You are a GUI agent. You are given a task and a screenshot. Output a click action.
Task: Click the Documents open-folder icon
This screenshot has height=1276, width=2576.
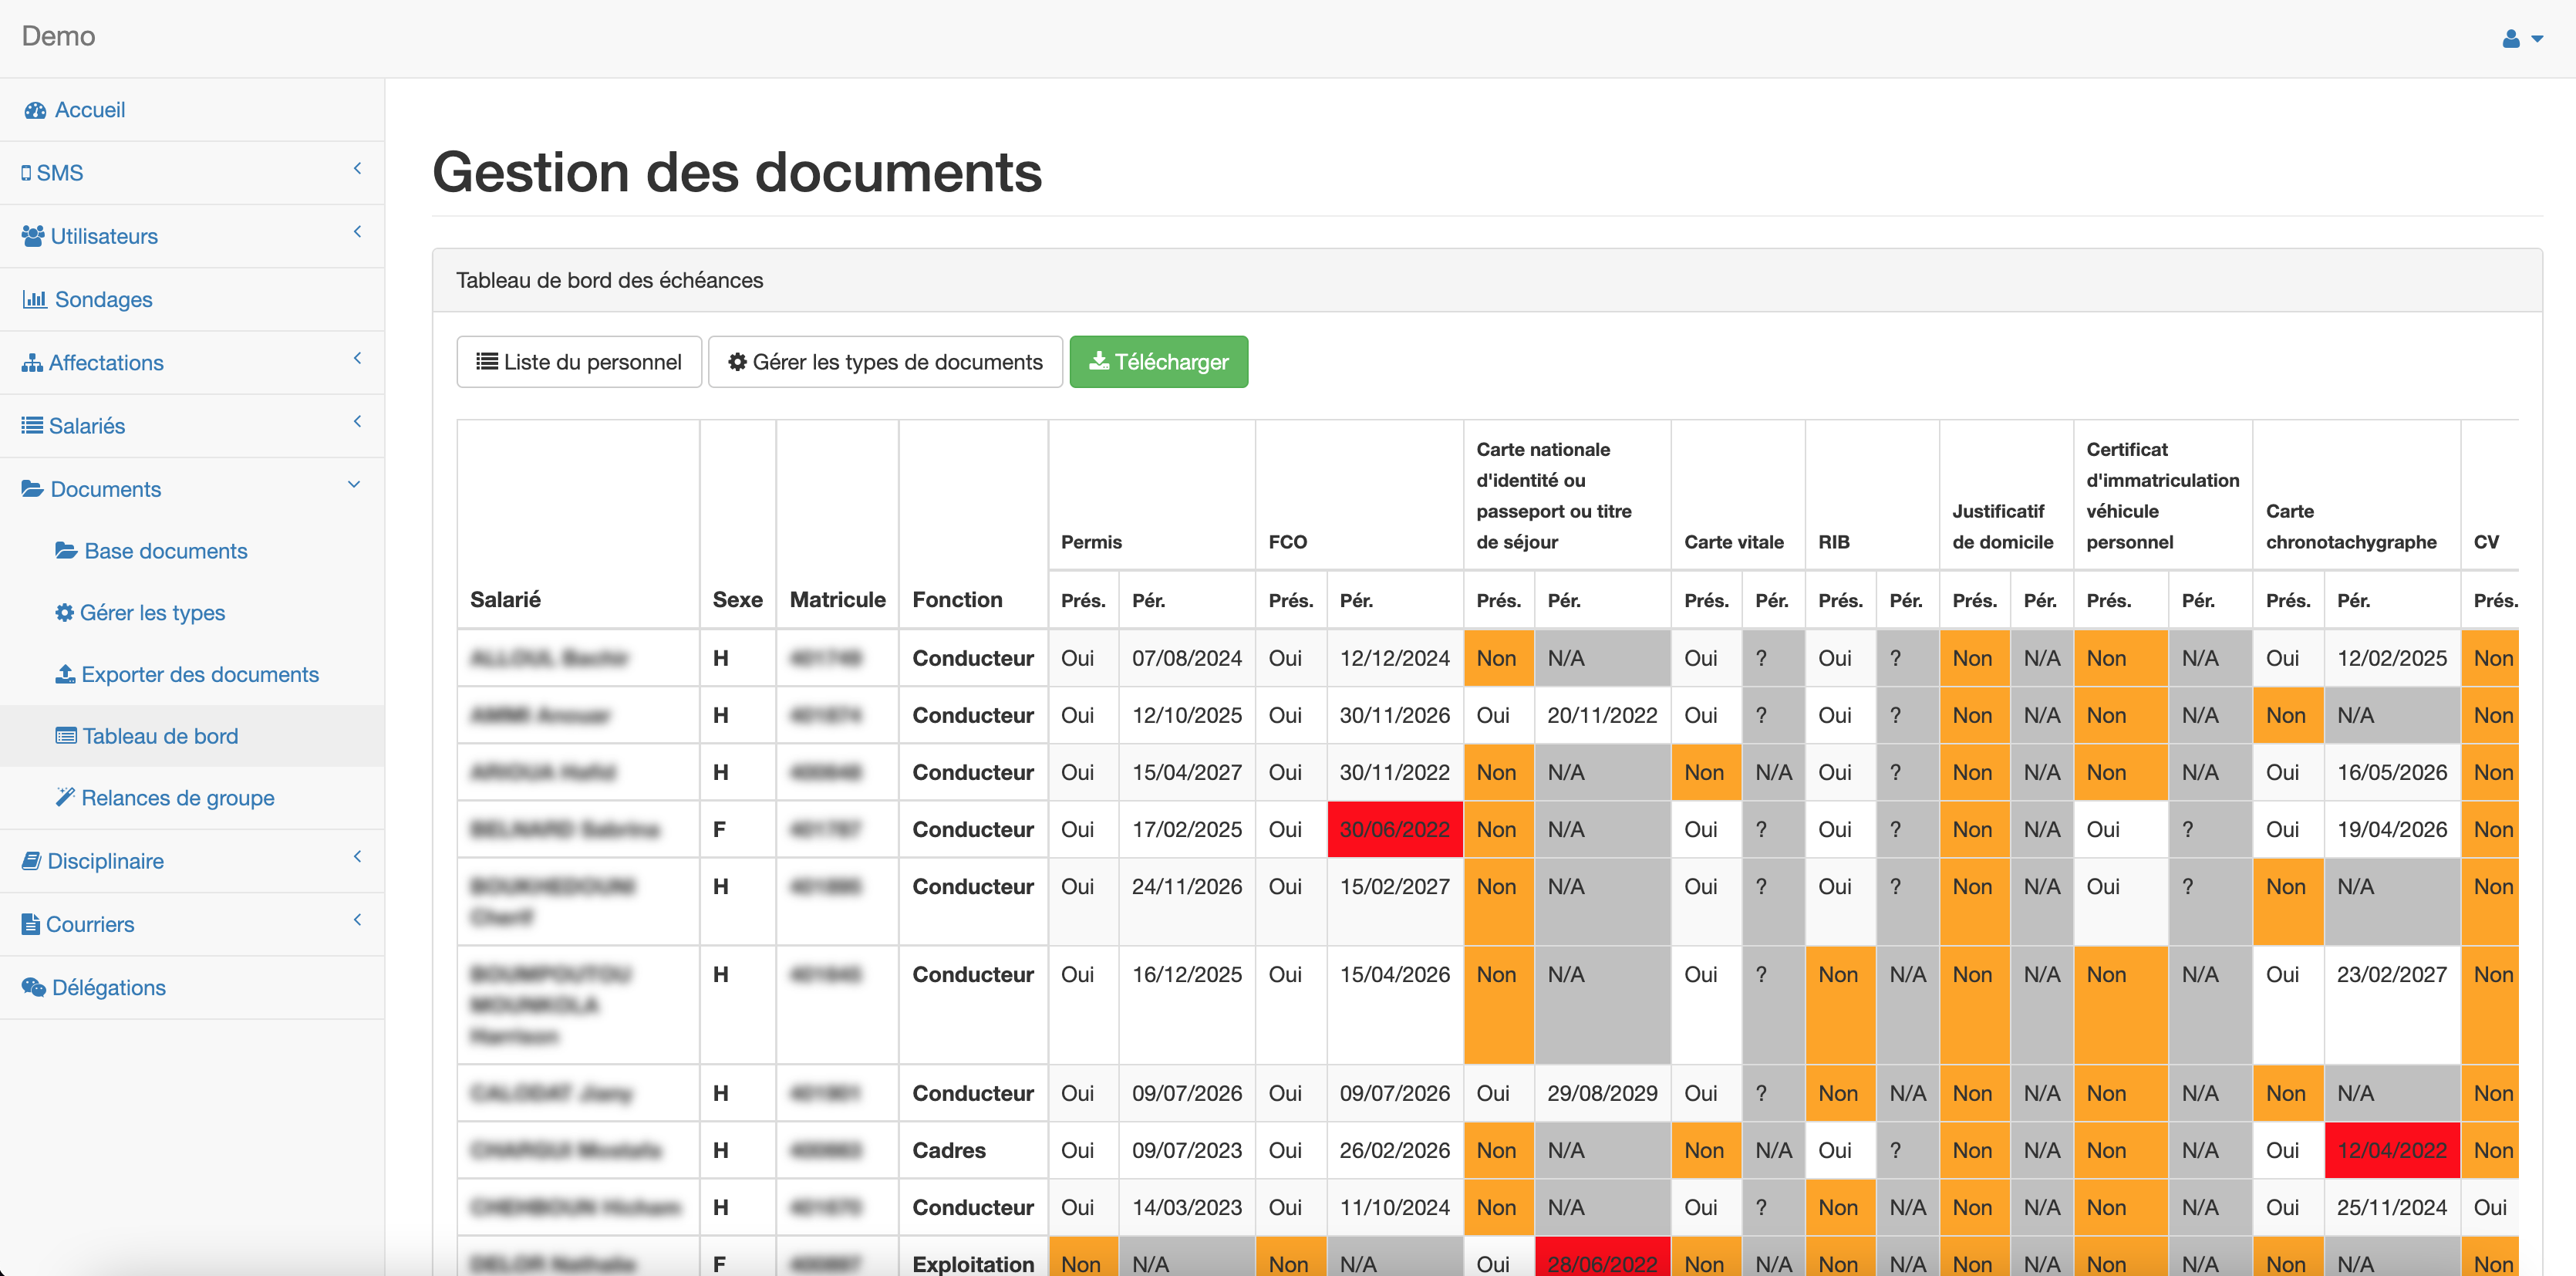coord(33,489)
